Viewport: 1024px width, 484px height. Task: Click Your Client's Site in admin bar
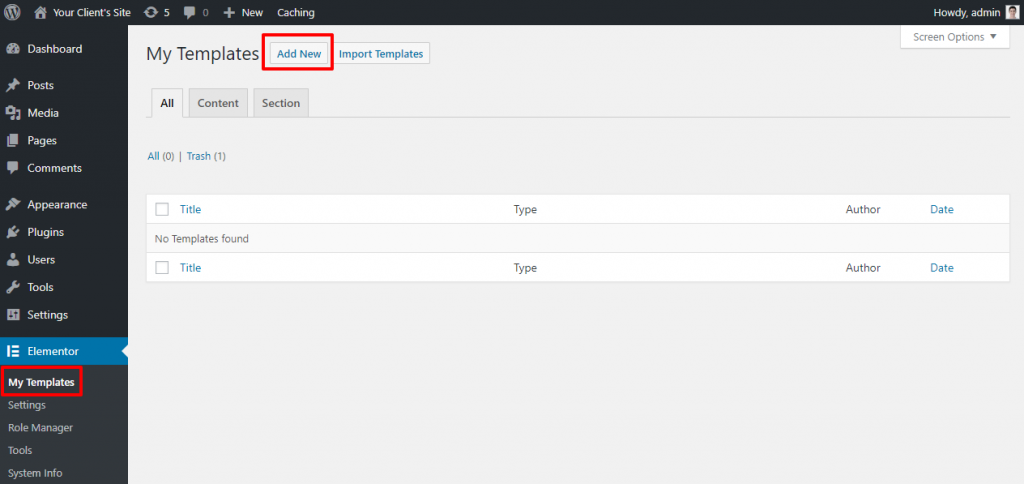click(91, 12)
